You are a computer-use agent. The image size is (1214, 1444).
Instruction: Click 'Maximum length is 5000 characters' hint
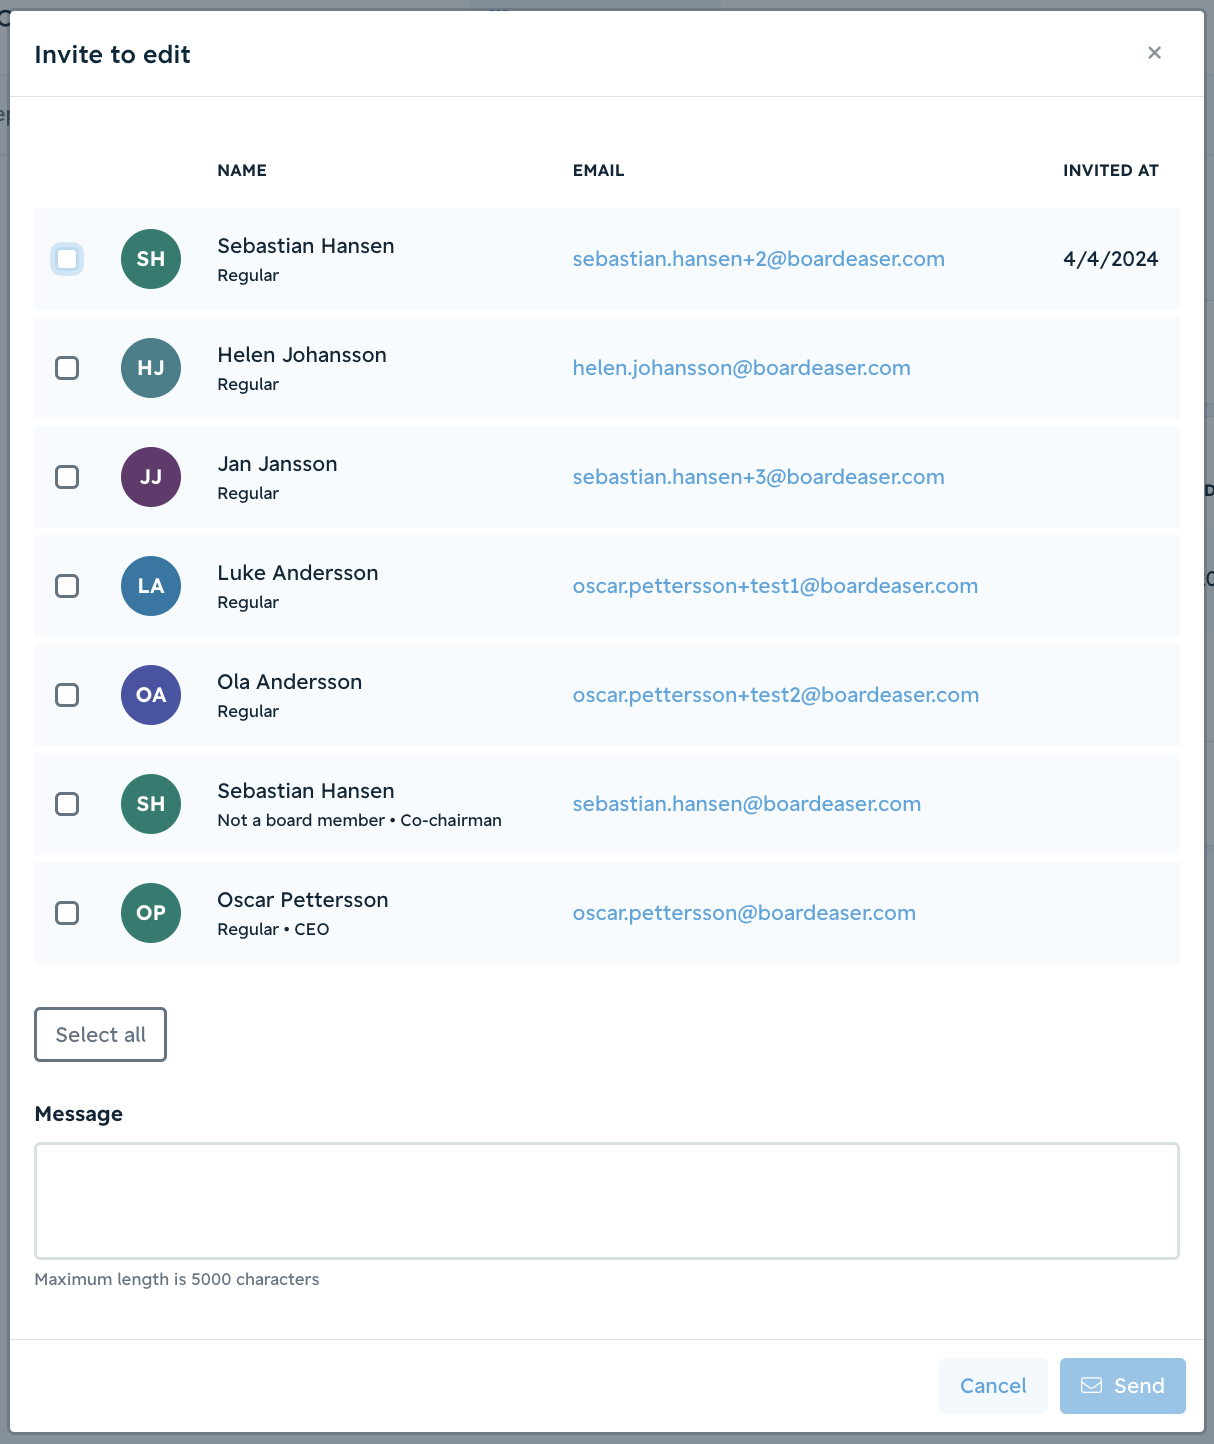pyautogui.click(x=177, y=1279)
